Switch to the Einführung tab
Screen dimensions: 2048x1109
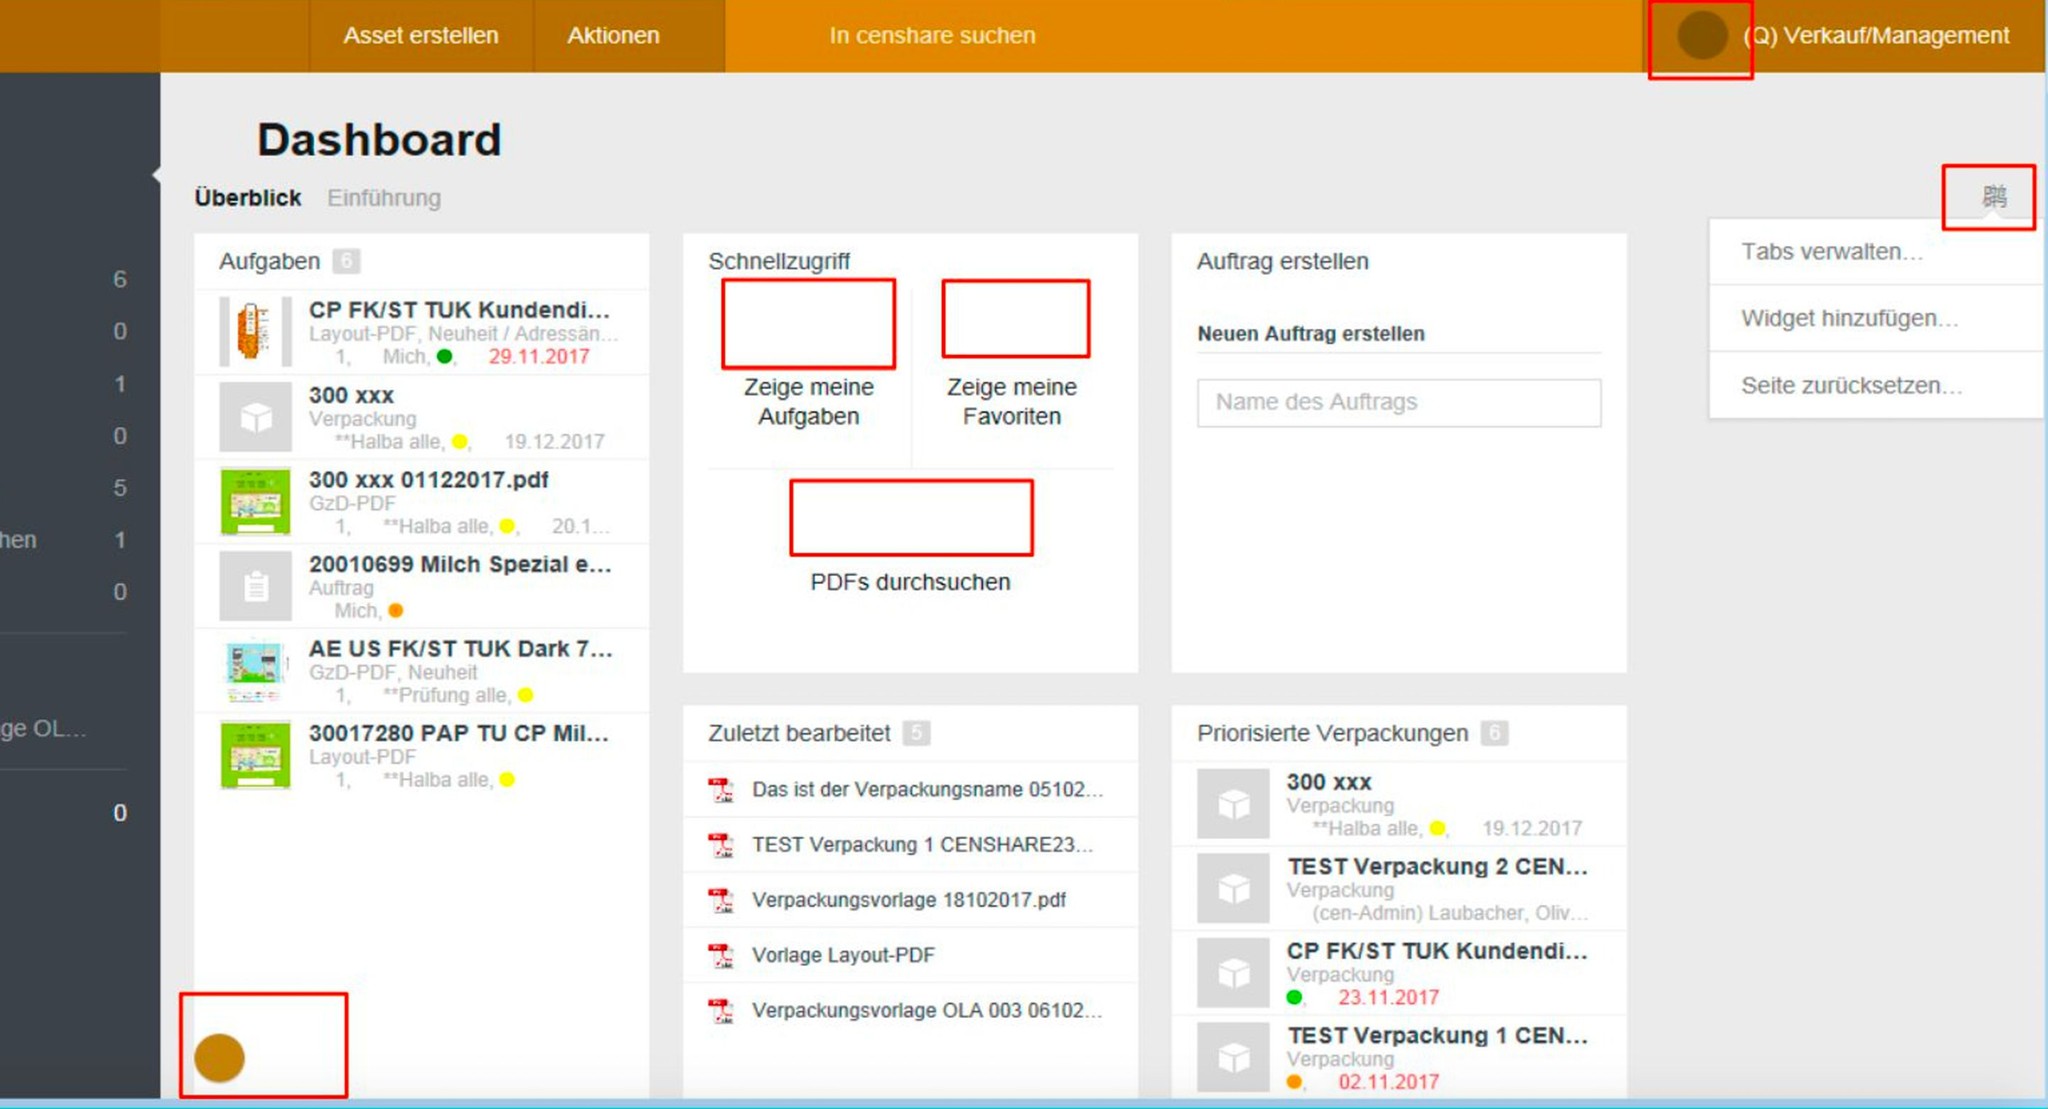click(x=384, y=198)
